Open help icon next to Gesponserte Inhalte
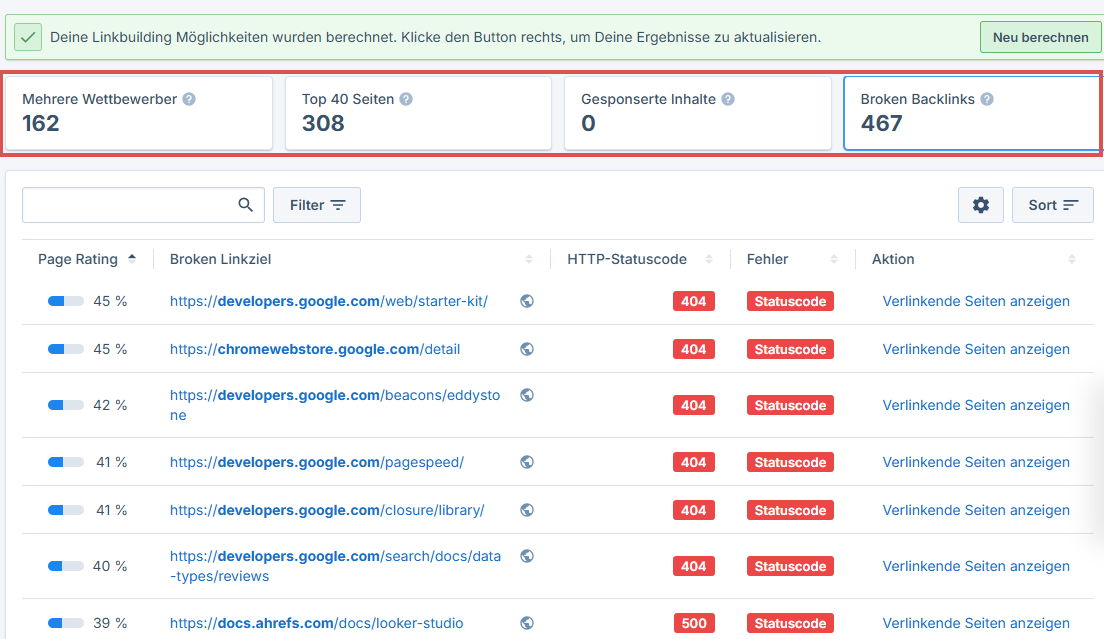1104x639 pixels. click(728, 99)
